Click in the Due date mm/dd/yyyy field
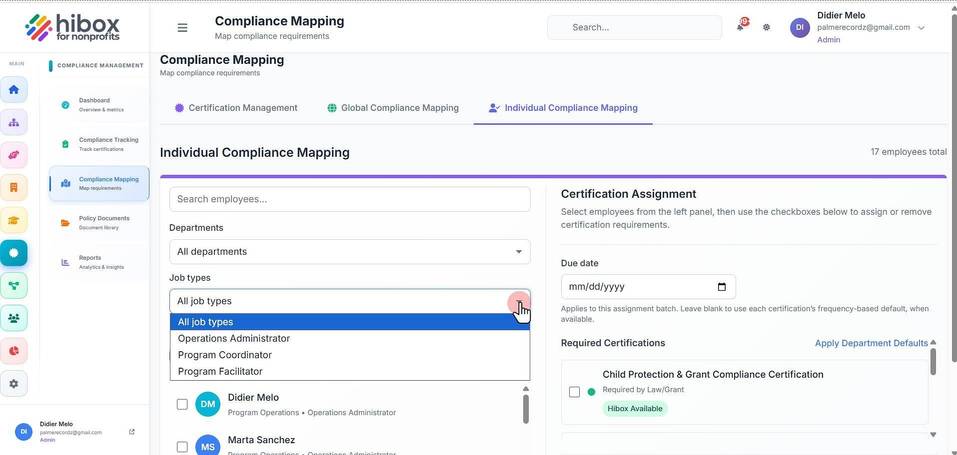Image resolution: width=957 pixels, height=455 pixels. (x=648, y=286)
